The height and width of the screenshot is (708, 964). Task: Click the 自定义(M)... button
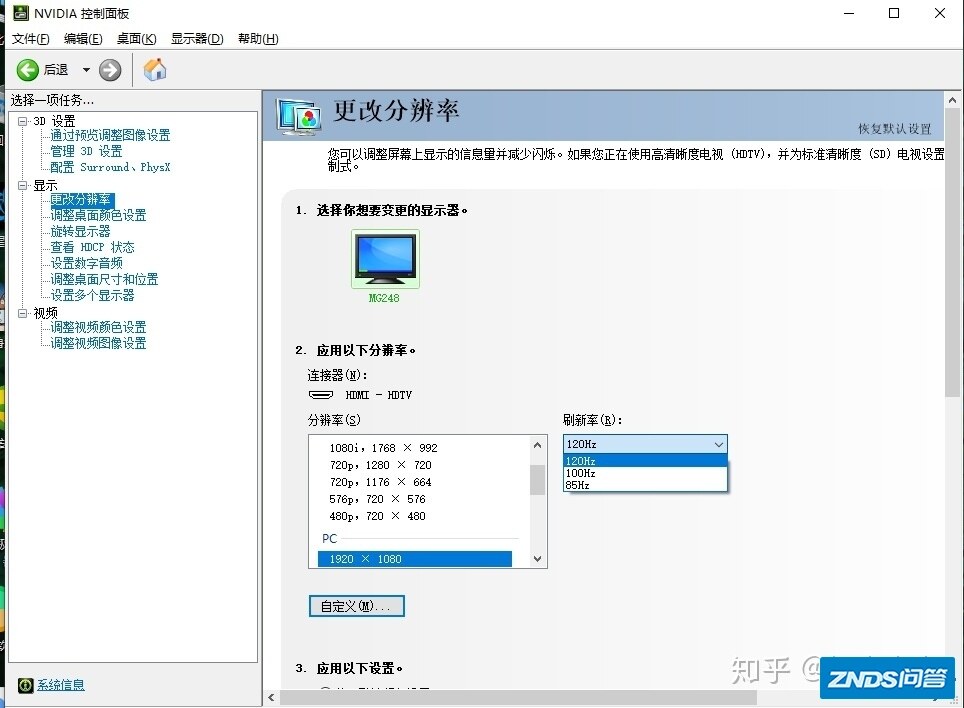pos(357,606)
